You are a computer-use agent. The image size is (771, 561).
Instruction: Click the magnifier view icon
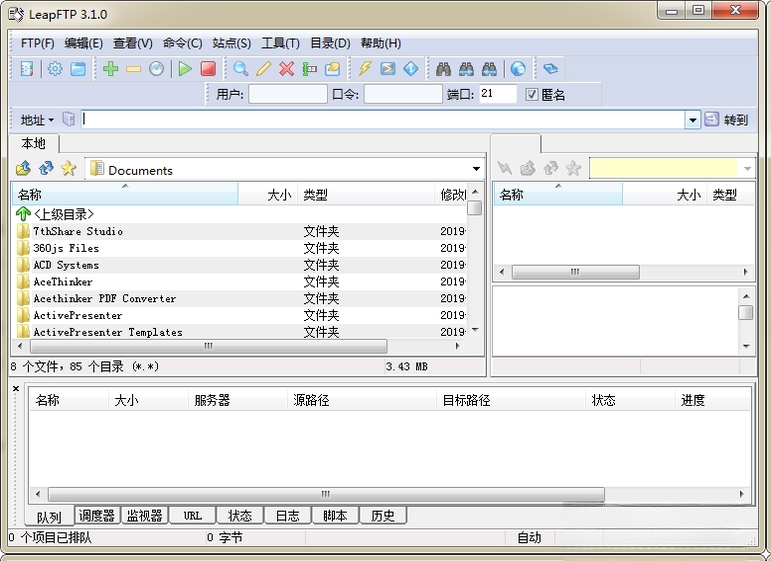pos(240,68)
